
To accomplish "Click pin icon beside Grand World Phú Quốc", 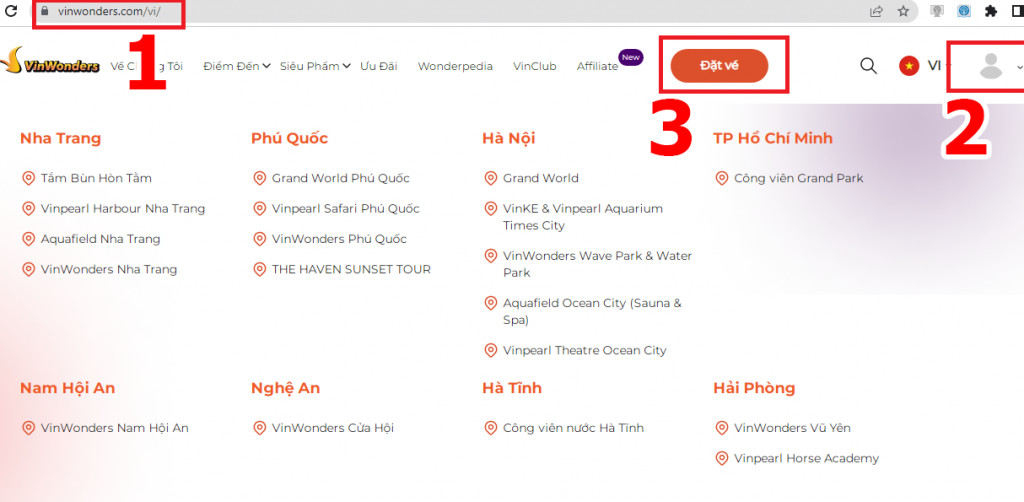I will (x=259, y=178).
